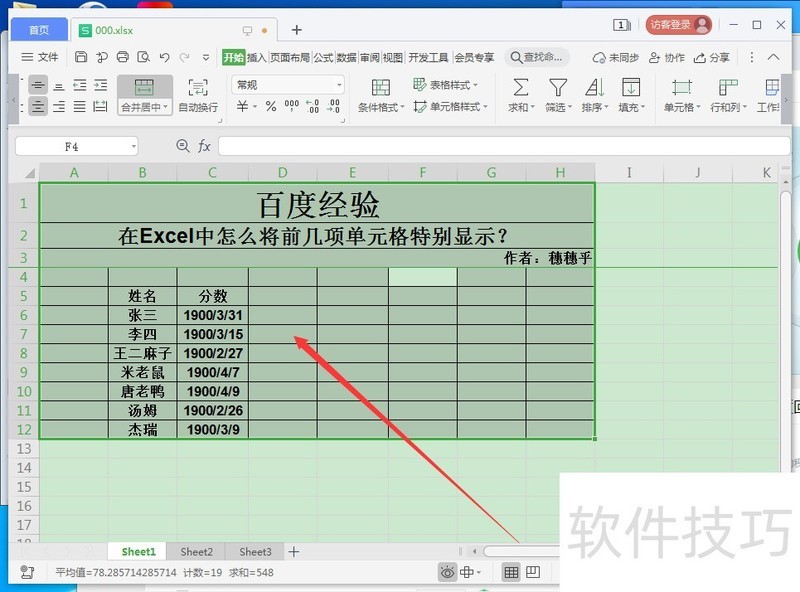Click the Redo arrow icon

click(185, 57)
